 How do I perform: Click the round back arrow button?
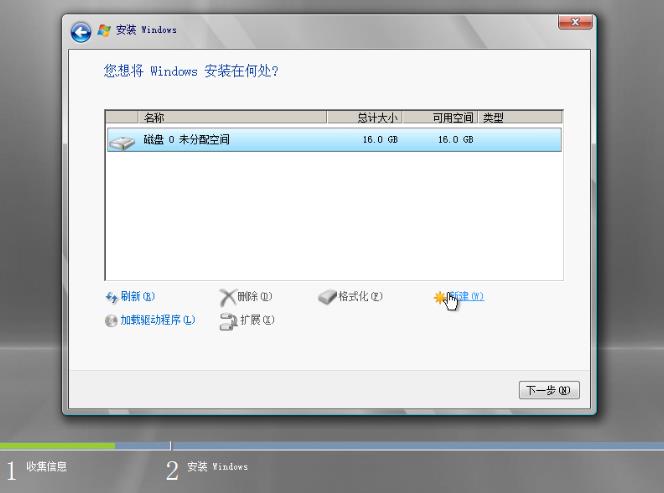tap(80, 31)
